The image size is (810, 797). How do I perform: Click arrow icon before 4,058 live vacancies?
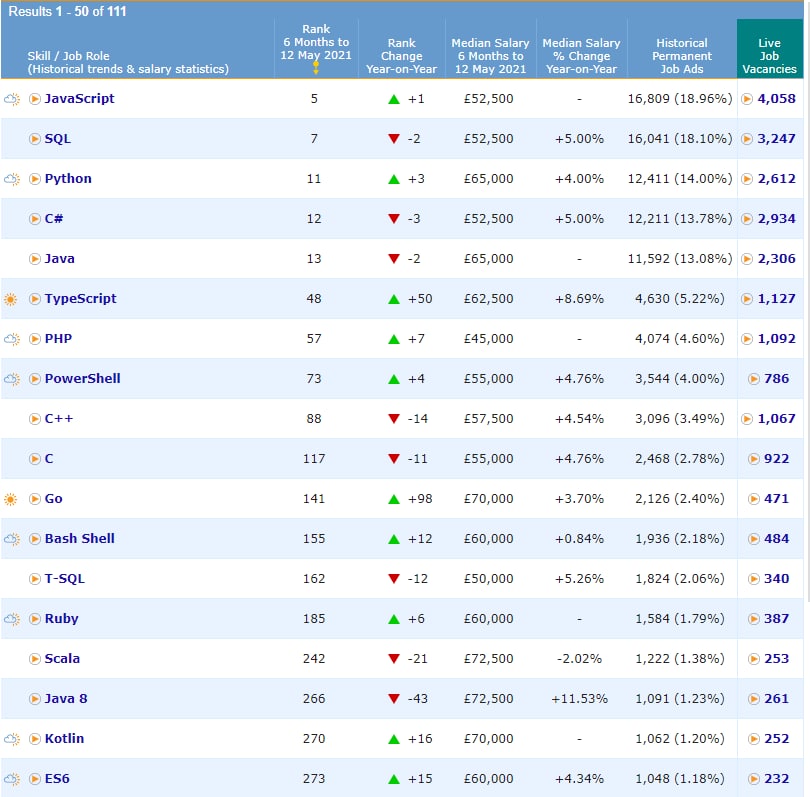click(x=747, y=99)
